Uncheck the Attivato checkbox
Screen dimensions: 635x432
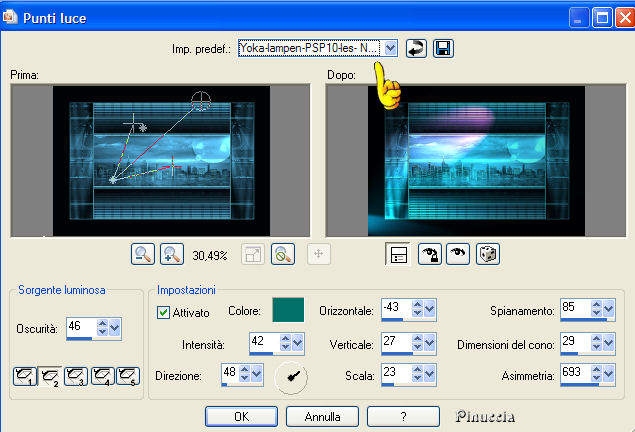point(163,312)
